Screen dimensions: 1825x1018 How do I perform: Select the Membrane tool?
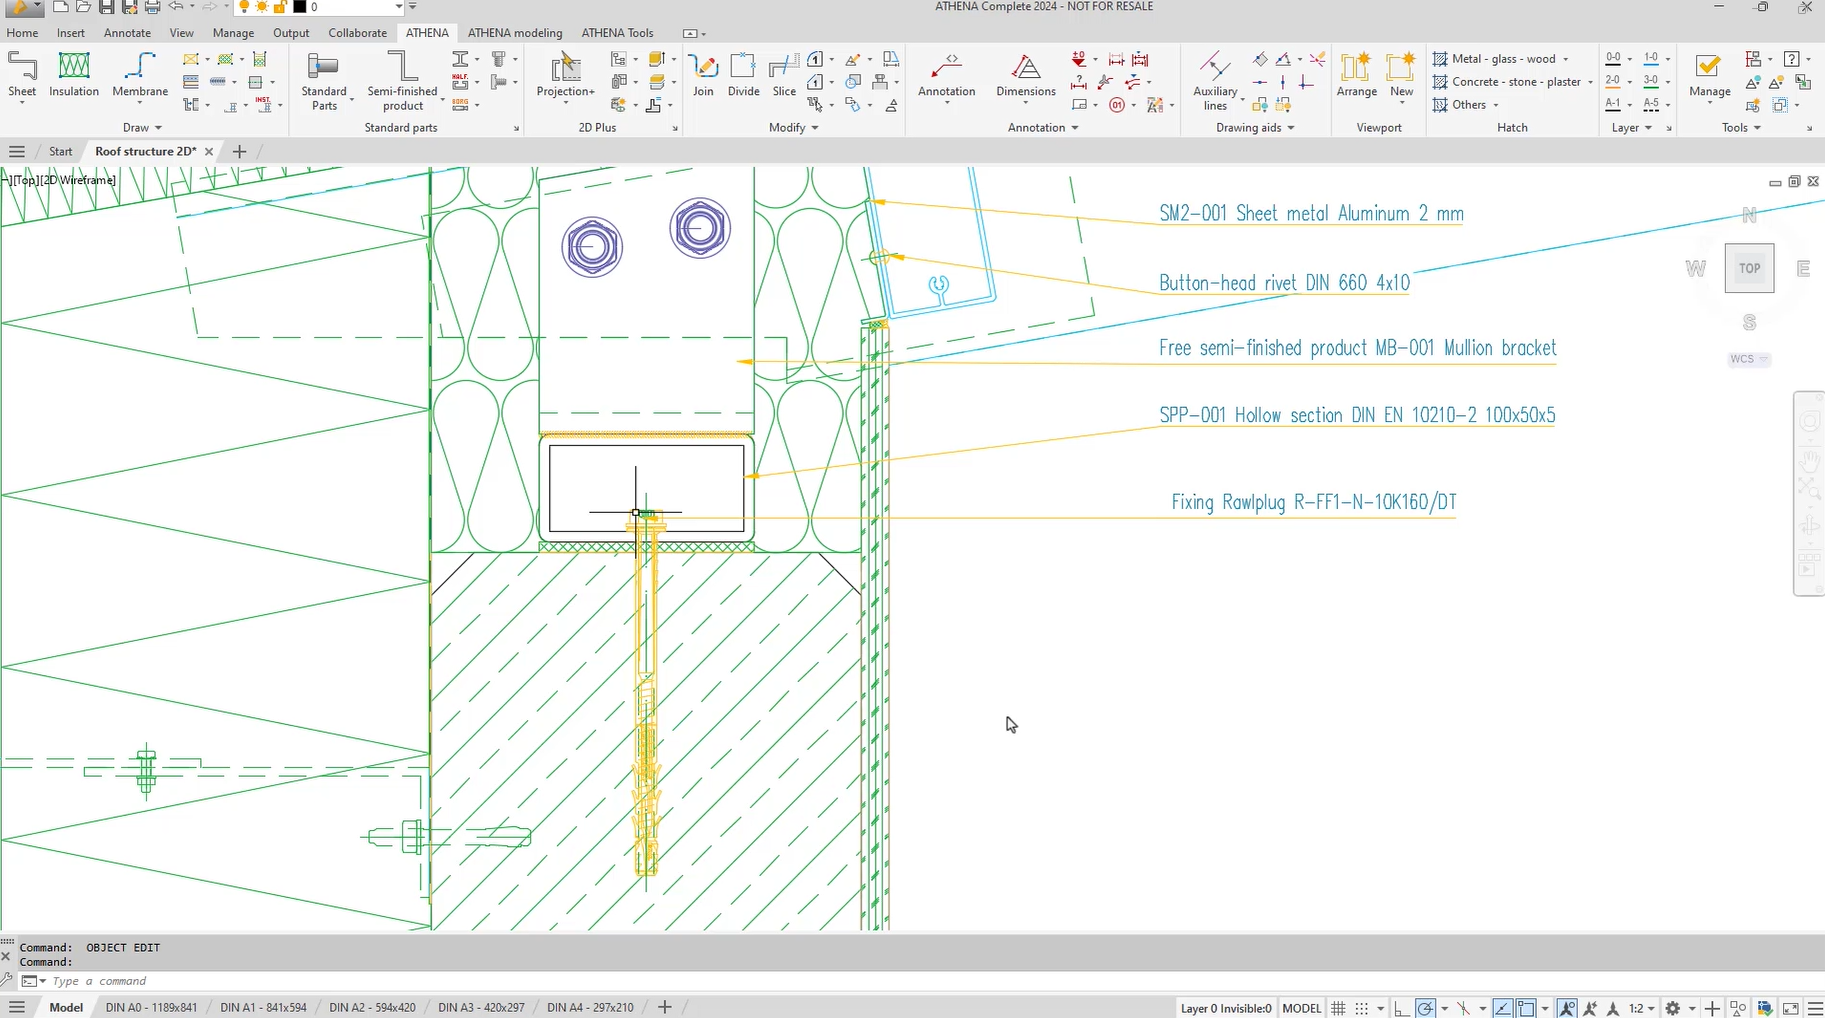(x=140, y=77)
